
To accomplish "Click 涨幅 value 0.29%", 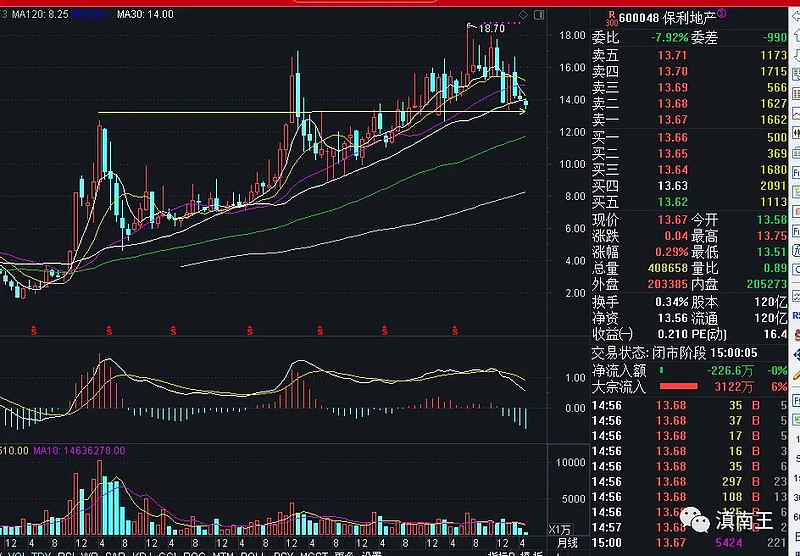I will pos(671,252).
